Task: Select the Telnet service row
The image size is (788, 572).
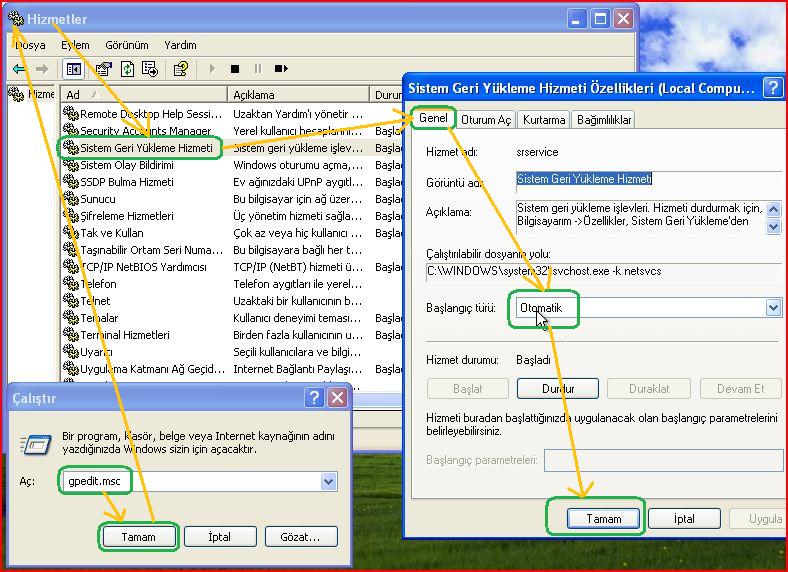Action: (x=232, y=301)
